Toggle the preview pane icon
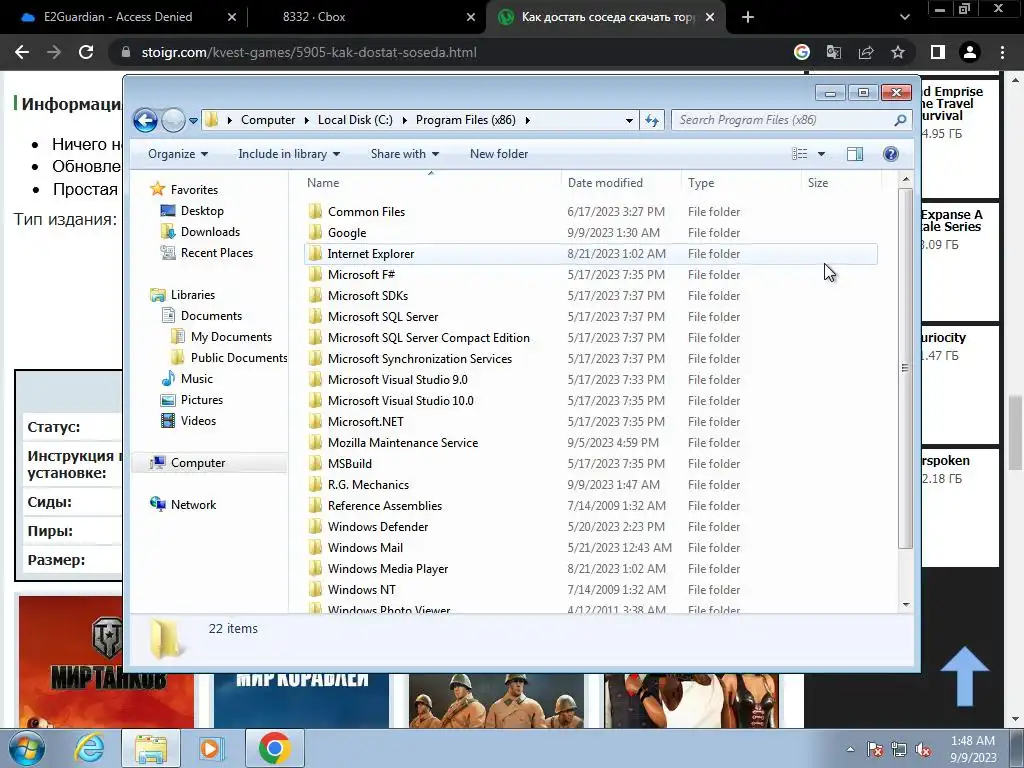Viewport: 1024px width, 768px height. point(855,154)
